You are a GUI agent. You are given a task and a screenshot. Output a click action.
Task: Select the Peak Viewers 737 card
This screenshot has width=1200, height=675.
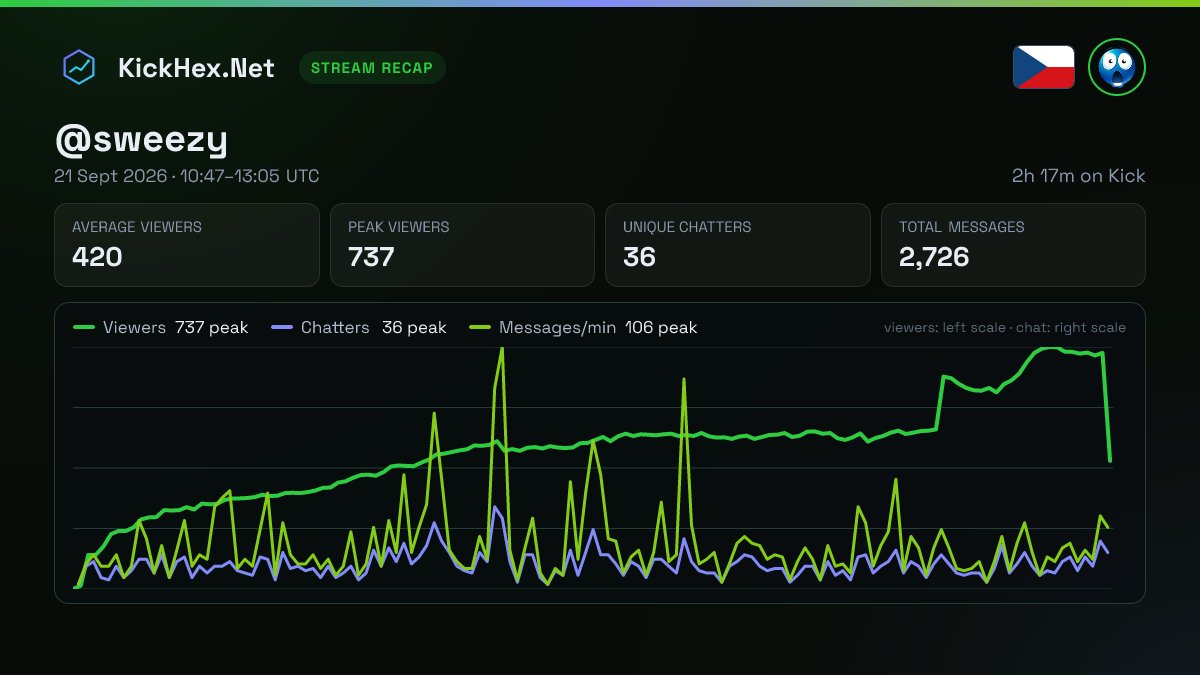(462, 245)
